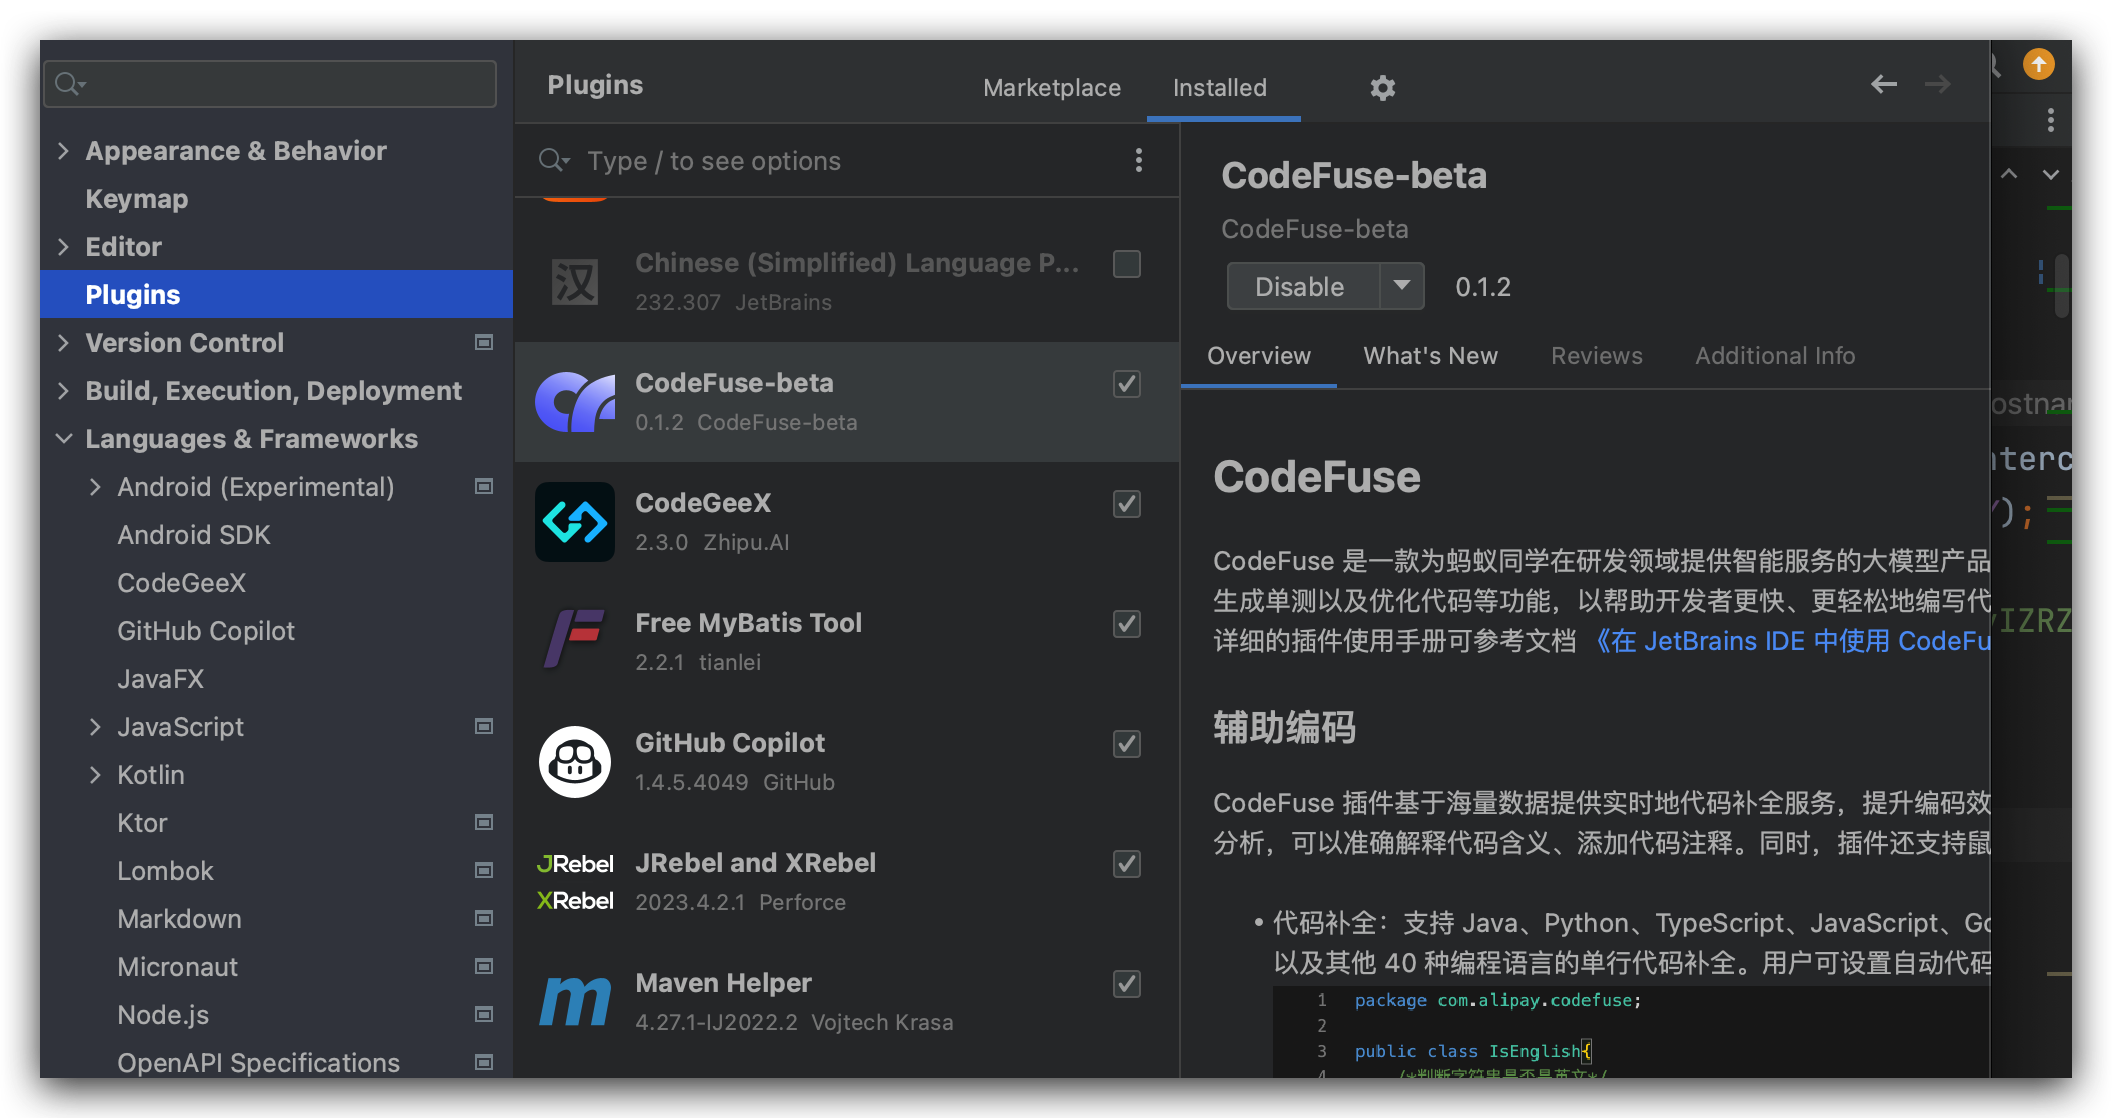Click the plugin search input field

[800, 160]
